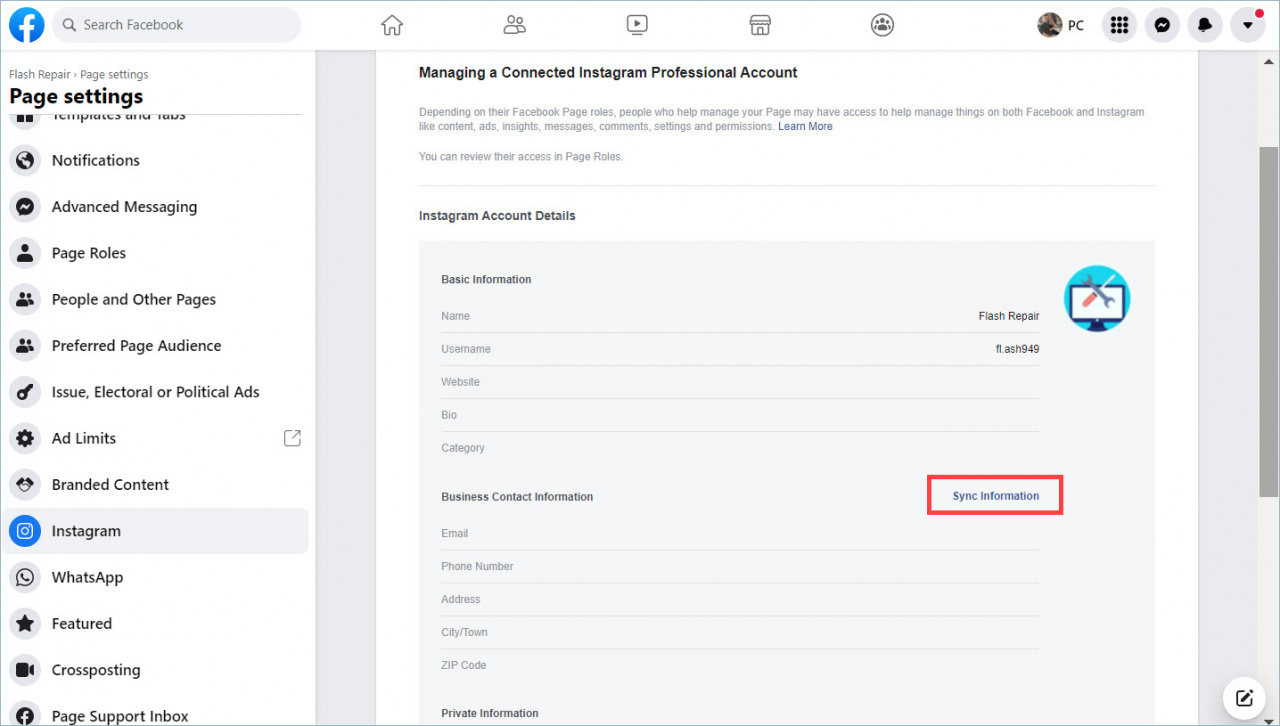Click the Category field label
This screenshot has height=726, width=1280.
click(x=463, y=448)
